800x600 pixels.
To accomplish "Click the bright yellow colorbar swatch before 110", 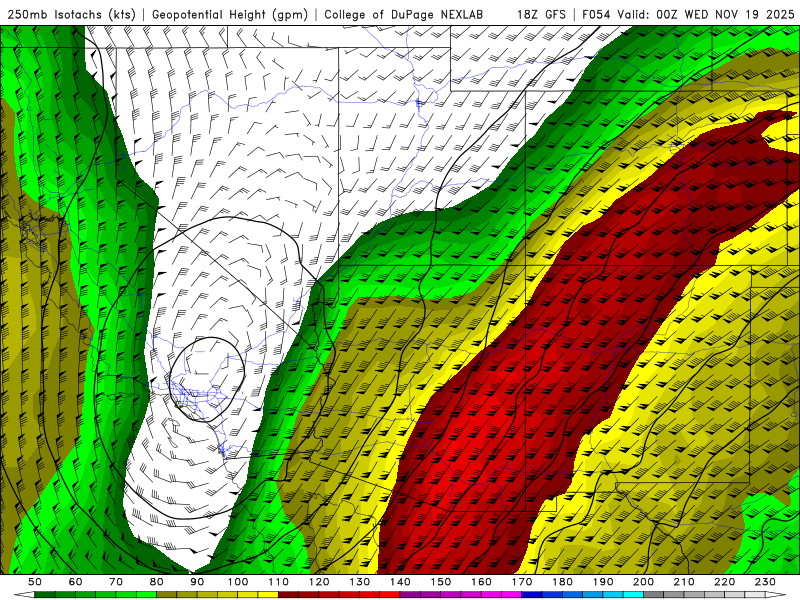I will tap(268, 594).
